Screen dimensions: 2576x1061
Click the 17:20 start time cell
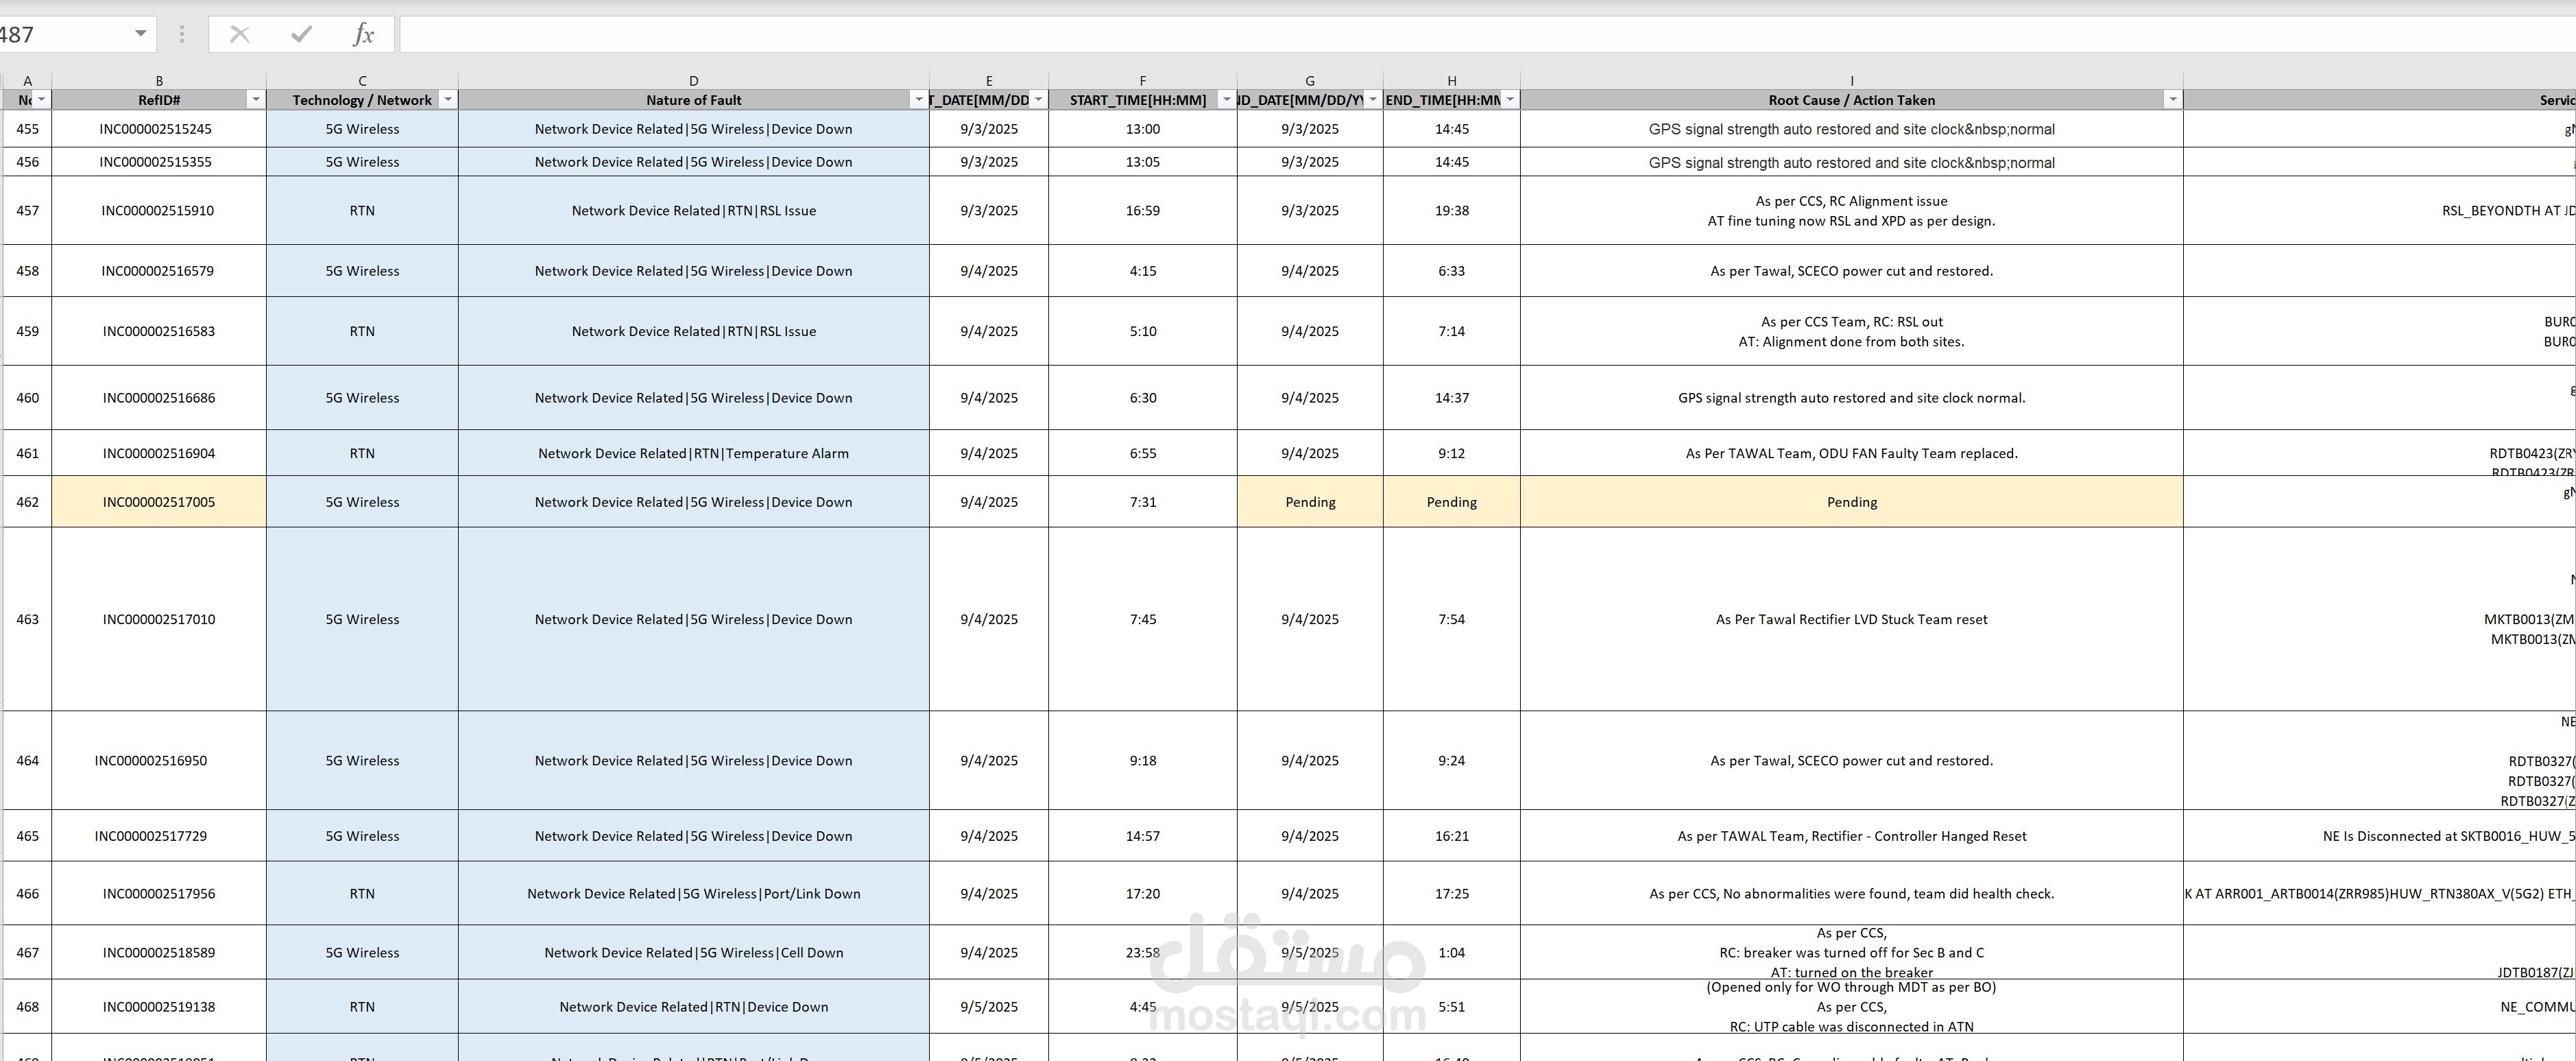[1143, 894]
